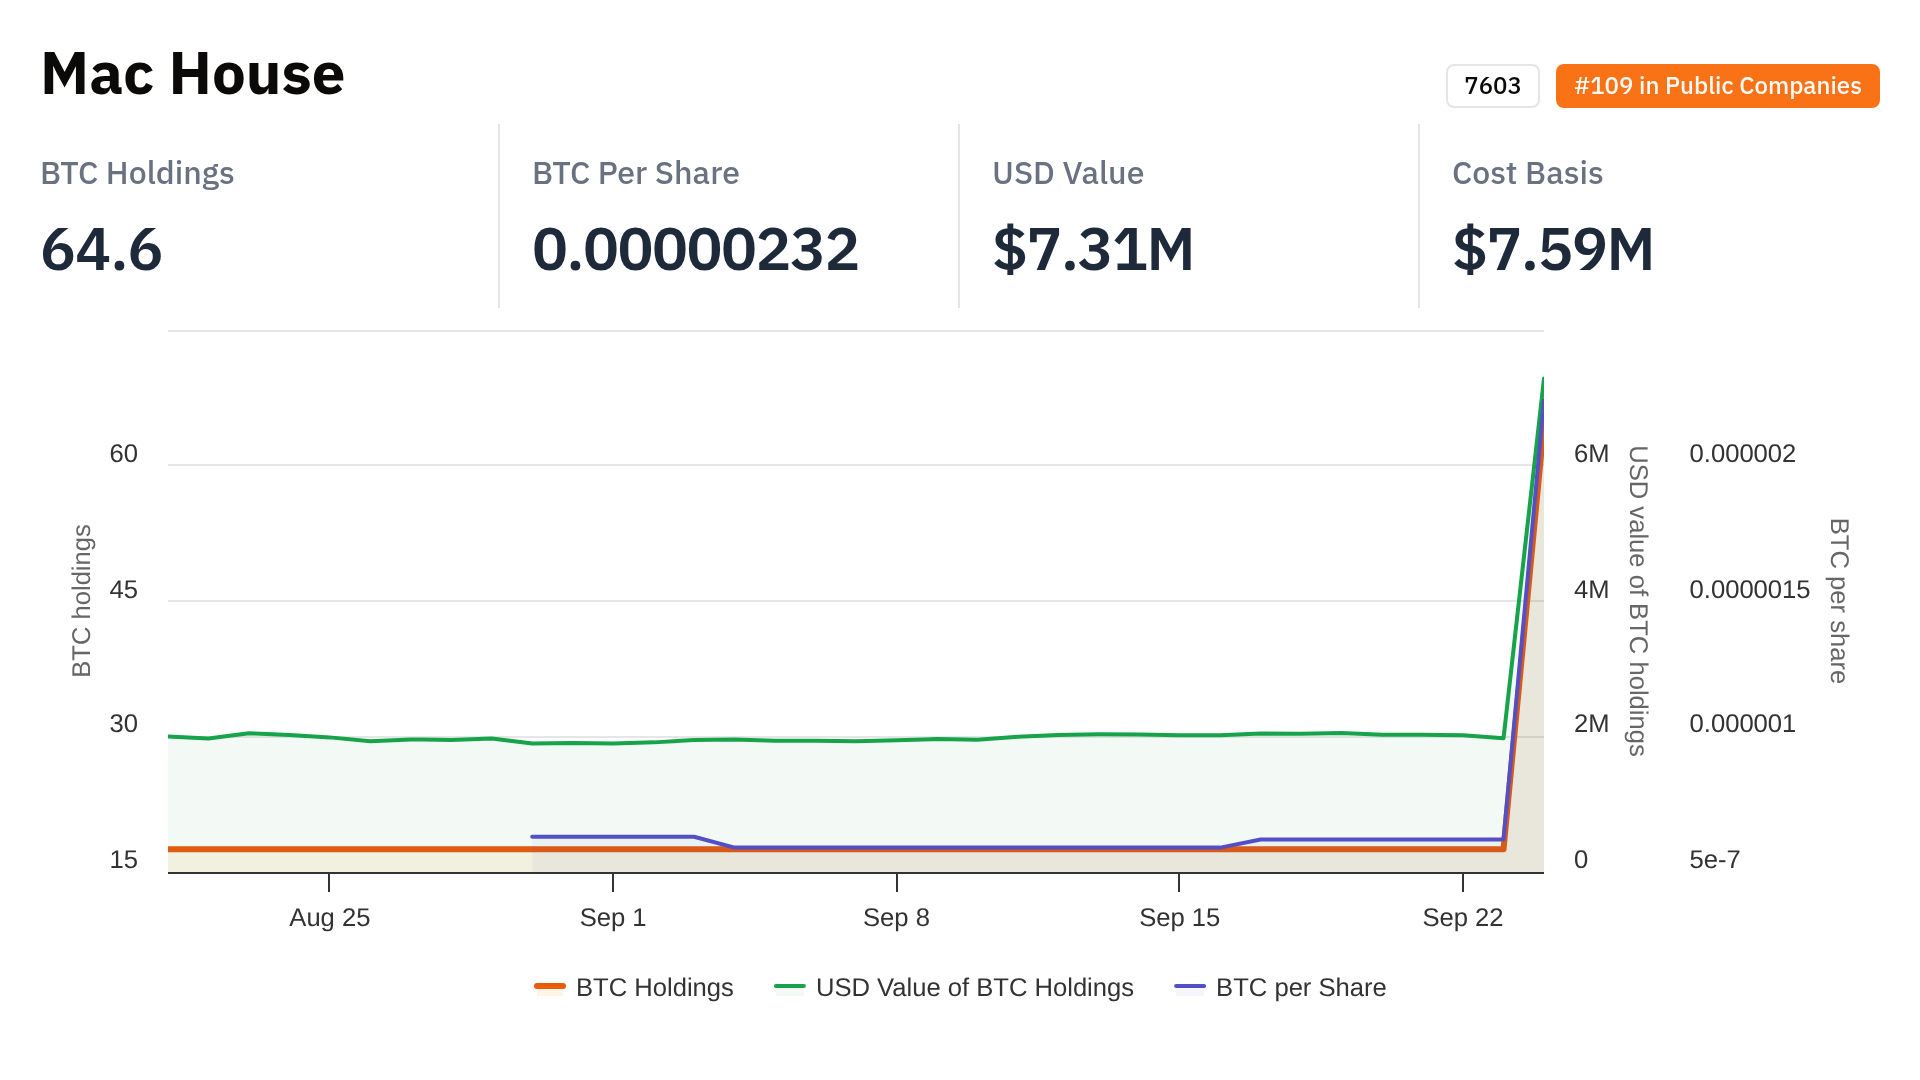The height and width of the screenshot is (1080, 1920).
Task: Click the Cost Basis $7.59M stat
Action: tap(1553, 249)
